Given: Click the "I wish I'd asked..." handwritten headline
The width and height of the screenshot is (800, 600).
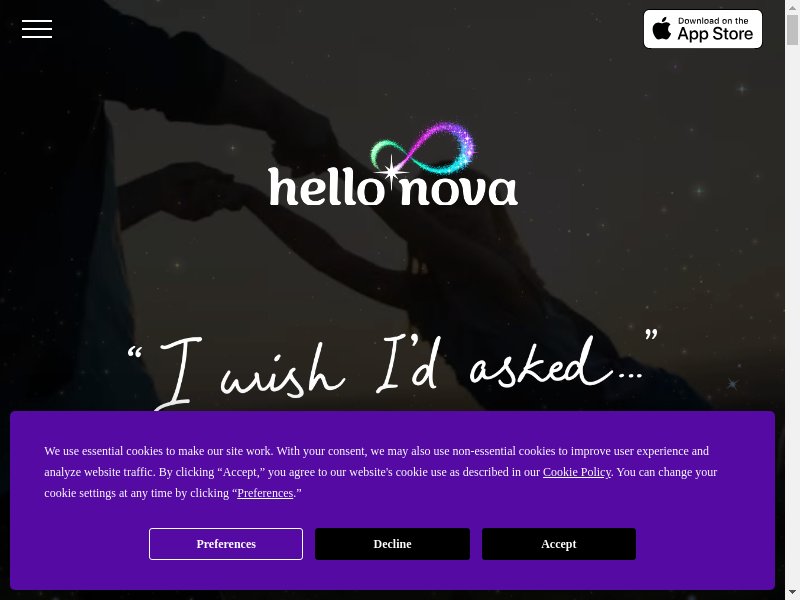Looking at the screenshot, I should click(393, 371).
